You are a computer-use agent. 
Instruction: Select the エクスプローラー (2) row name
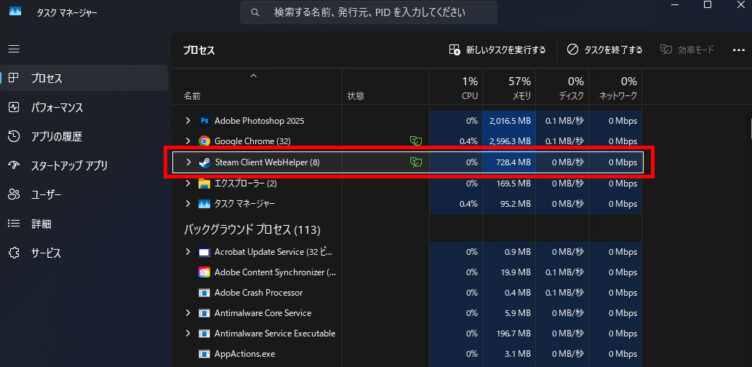247,183
